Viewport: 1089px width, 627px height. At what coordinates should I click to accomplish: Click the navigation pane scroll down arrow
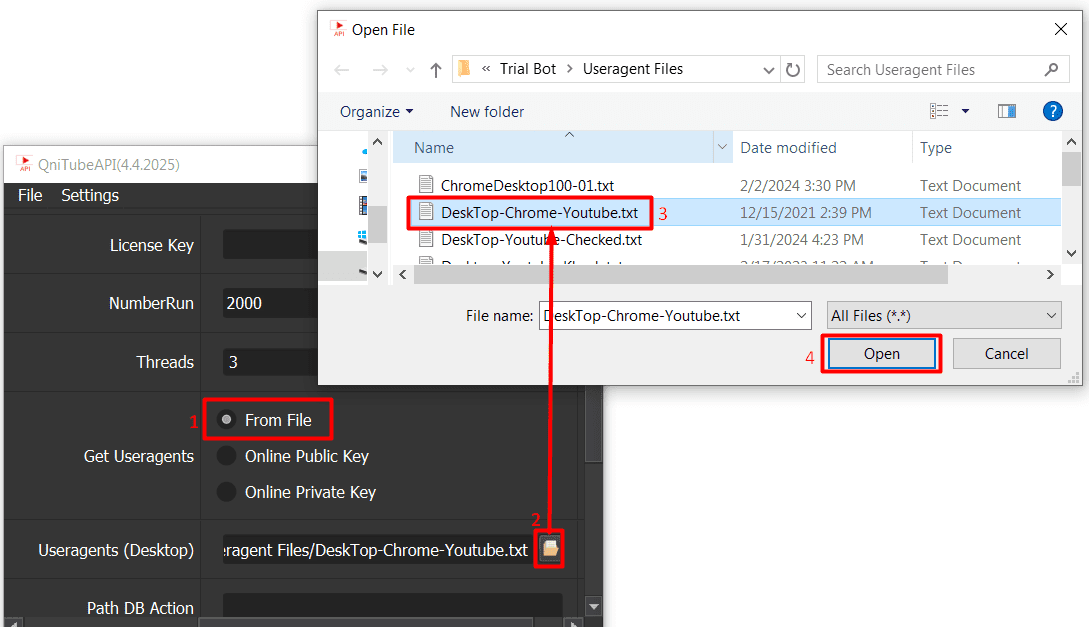(x=377, y=274)
